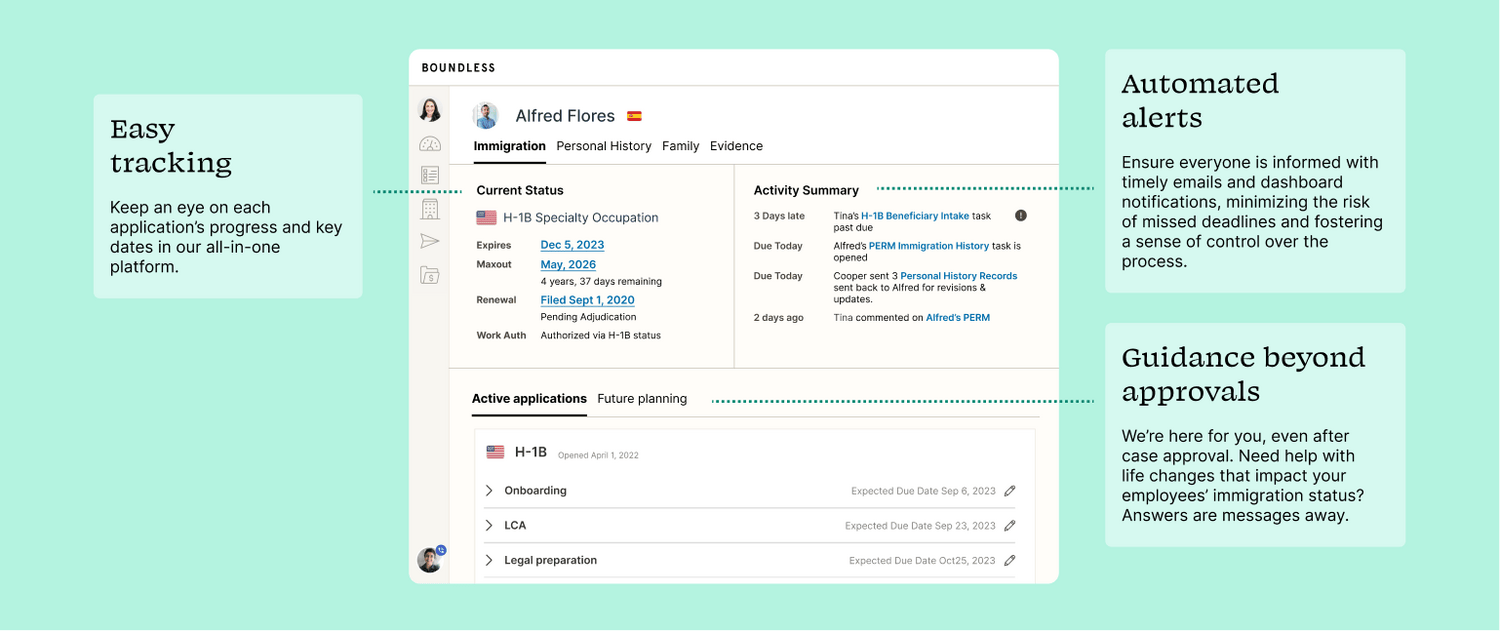This screenshot has width=1500, height=631.
Task: Open the company building icon in sidebar
Action: [x=430, y=209]
